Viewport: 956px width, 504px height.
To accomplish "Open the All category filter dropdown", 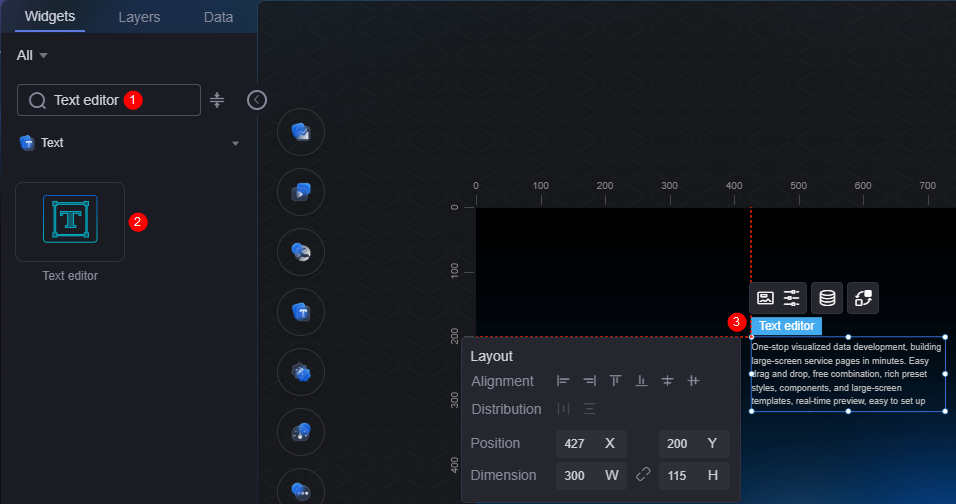I will point(32,55).
